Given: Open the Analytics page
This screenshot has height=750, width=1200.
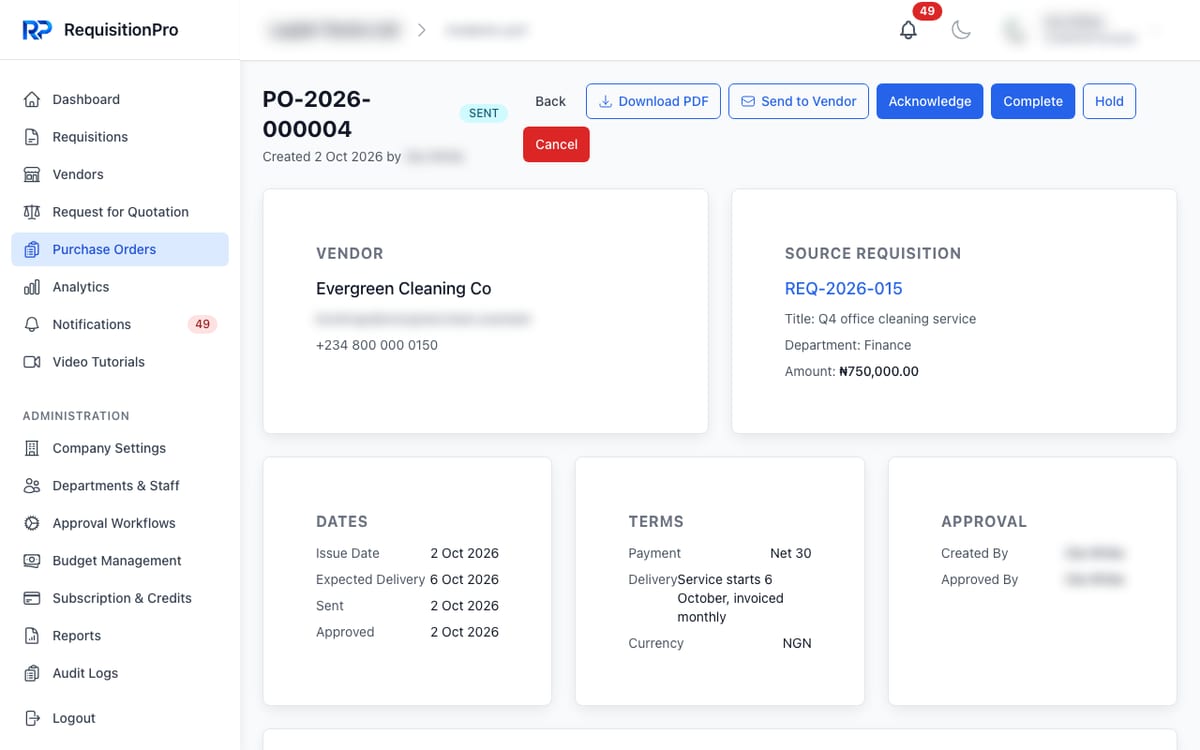Looking at the screenshot, I should point(120,287).
